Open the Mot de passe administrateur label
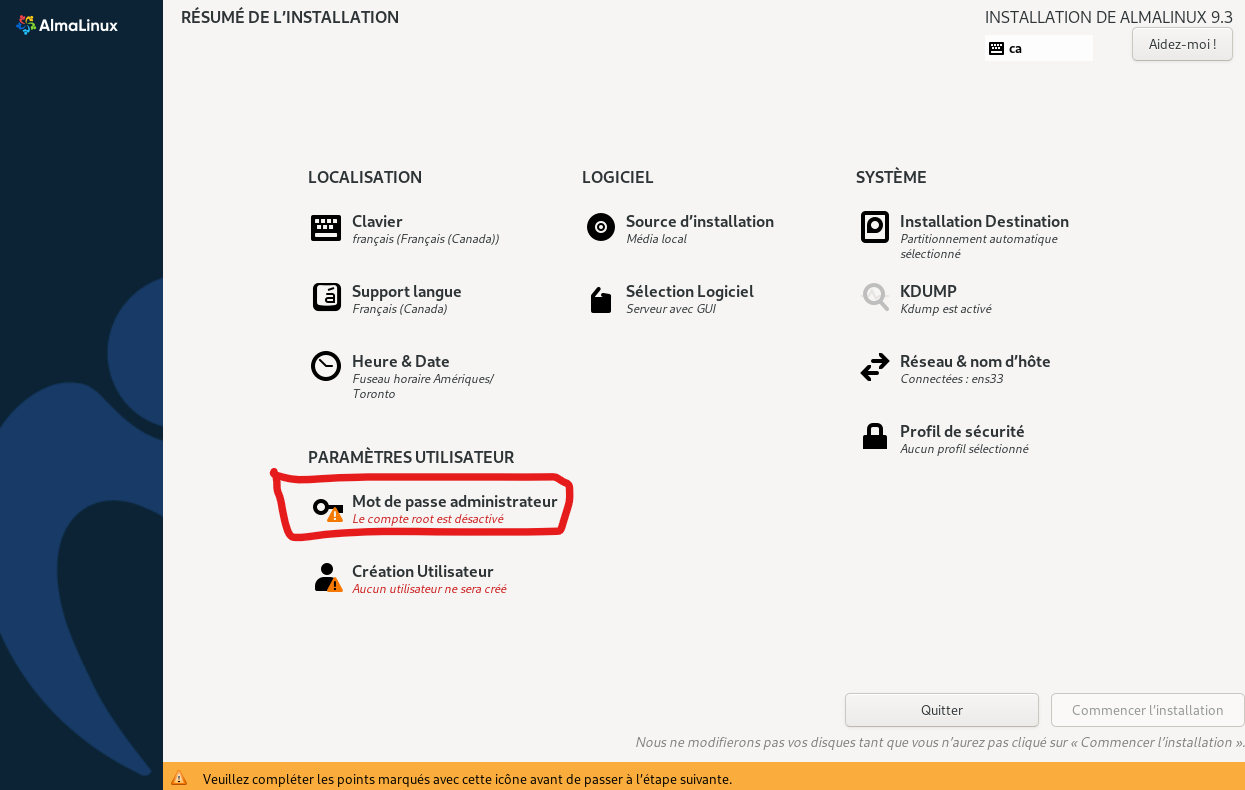This screenshot has width=1245, height=790. tap(454, 501)
